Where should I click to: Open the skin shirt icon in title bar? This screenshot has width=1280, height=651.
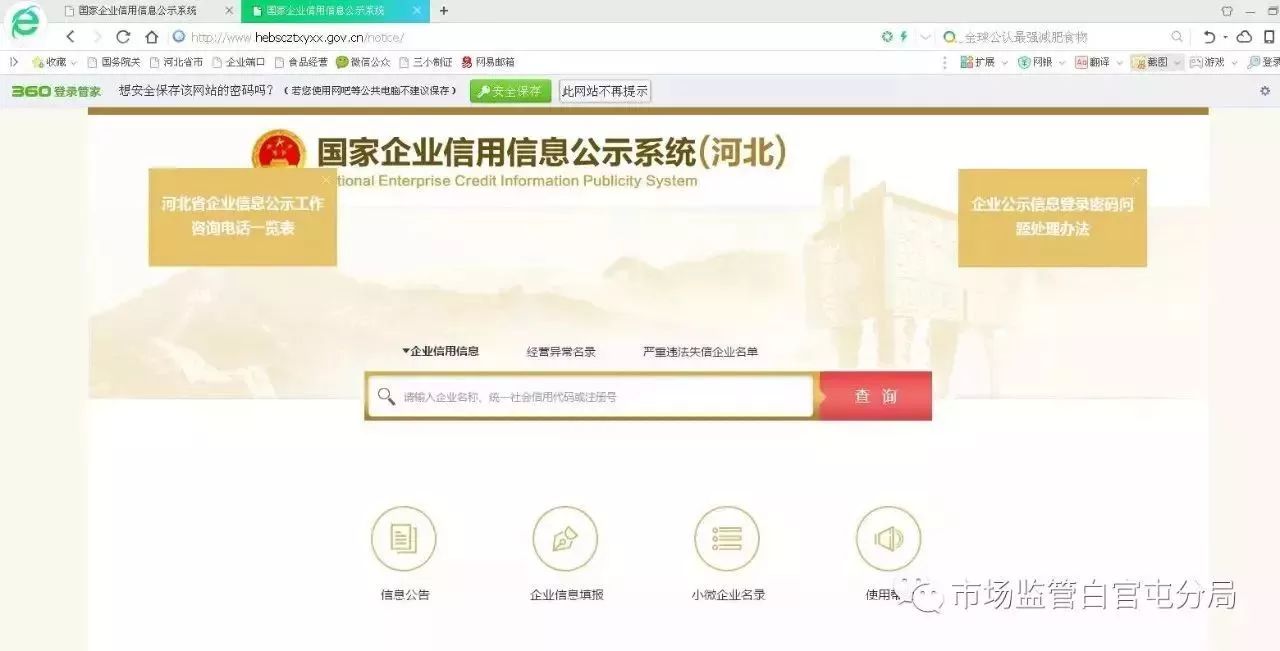1227,11
